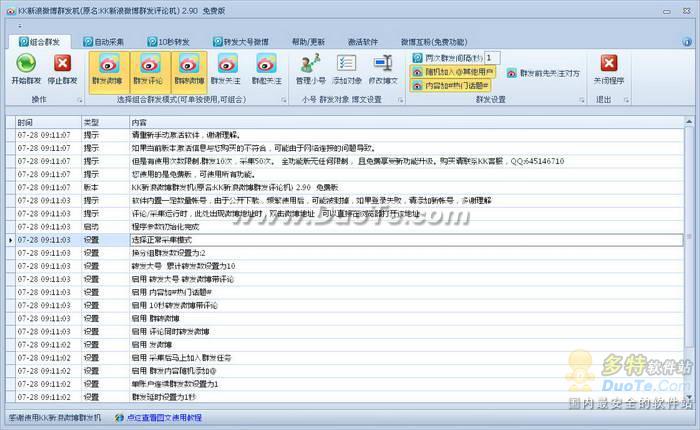
Task: Click the app icon in the title bar
Action: click(11, 11)
